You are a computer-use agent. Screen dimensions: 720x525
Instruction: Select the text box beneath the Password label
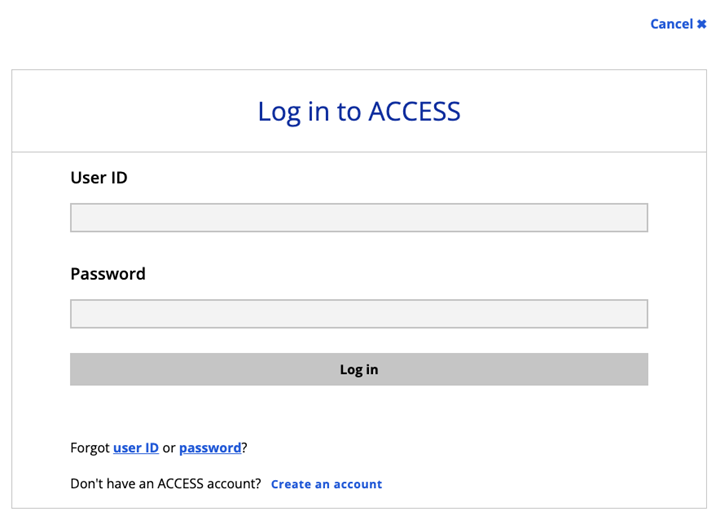click(x=359, y=314)
